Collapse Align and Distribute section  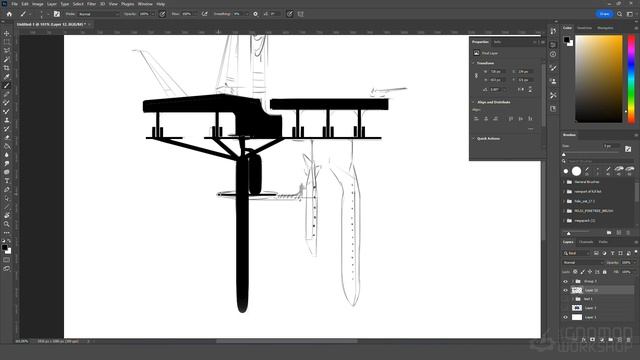point(473,102)
